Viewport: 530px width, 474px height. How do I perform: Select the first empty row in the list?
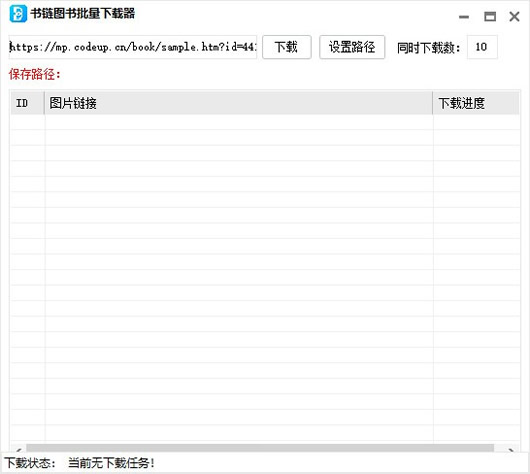pyautogui.click(x=265, y=122)
